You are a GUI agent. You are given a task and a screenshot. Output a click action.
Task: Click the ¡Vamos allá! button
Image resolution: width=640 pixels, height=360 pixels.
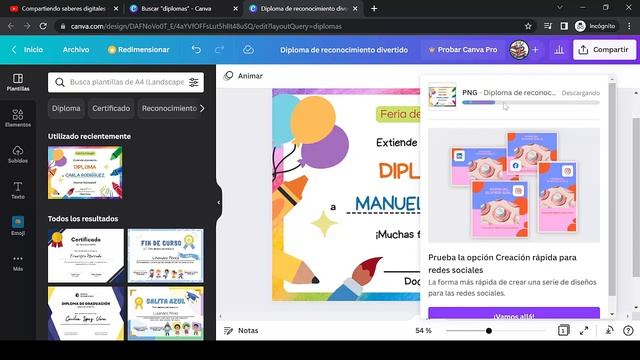[x=514, y=314]
